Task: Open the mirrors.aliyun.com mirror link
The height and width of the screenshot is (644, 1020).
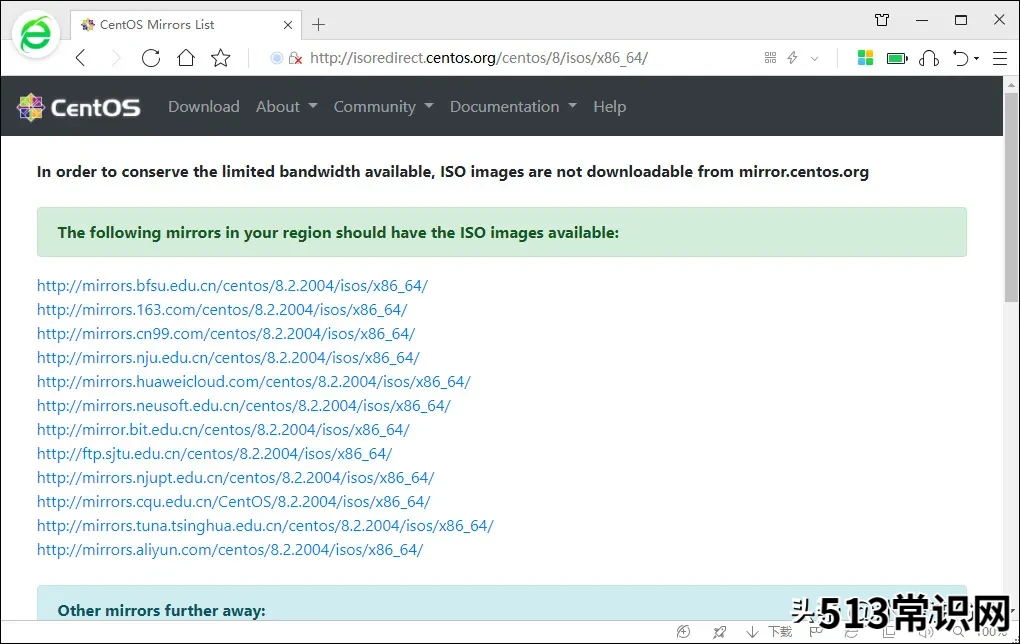Action: tap(230, 550)
